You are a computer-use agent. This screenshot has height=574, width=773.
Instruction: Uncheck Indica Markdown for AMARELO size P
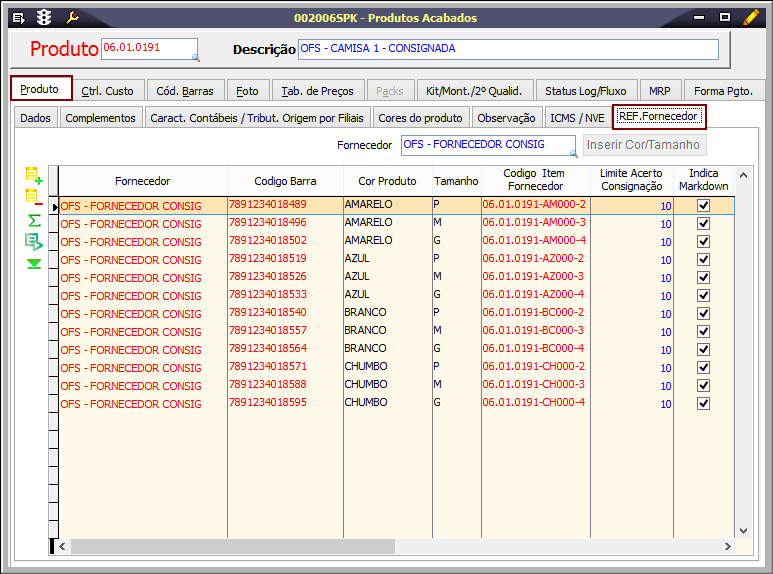tap(703, 205)
